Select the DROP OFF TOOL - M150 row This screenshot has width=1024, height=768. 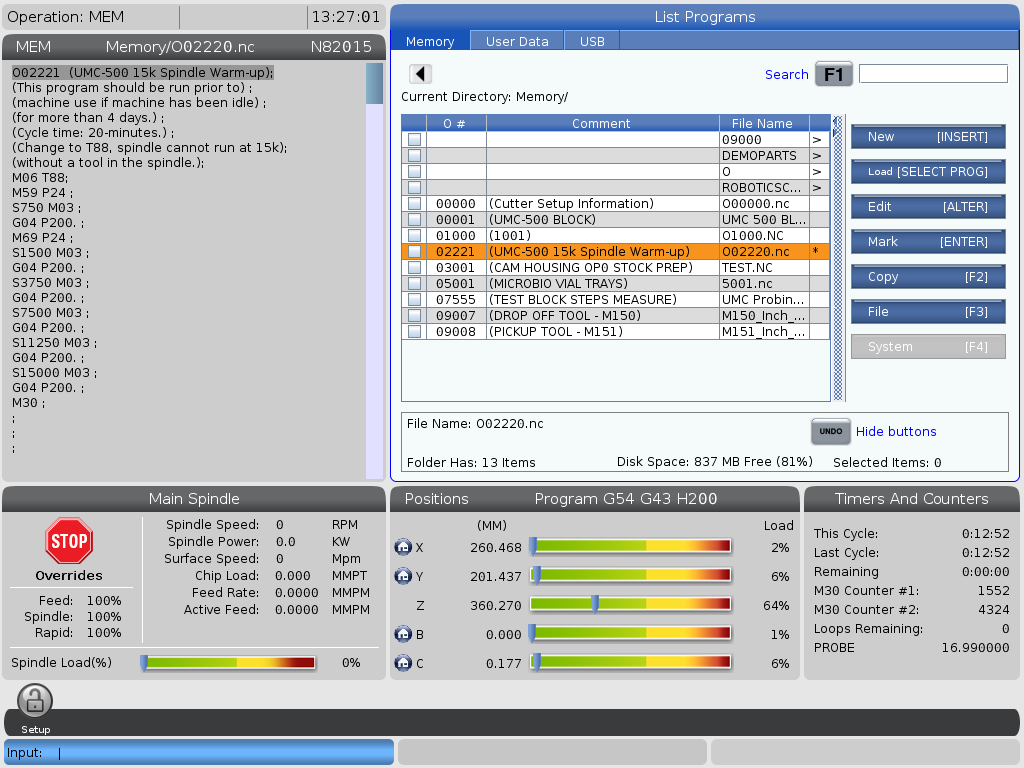[x=615, y=315]
